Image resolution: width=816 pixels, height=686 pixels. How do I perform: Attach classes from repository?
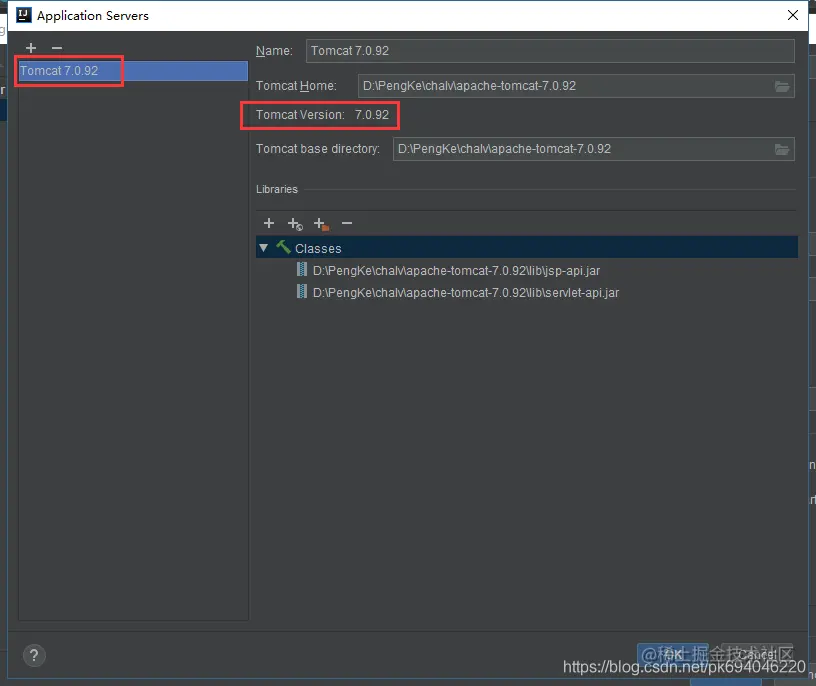pos(294,223)
